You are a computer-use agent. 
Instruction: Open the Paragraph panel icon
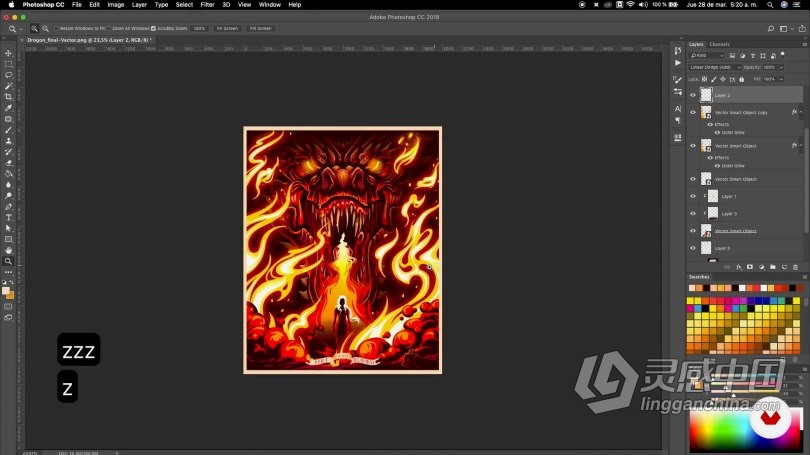pos(678,120)
